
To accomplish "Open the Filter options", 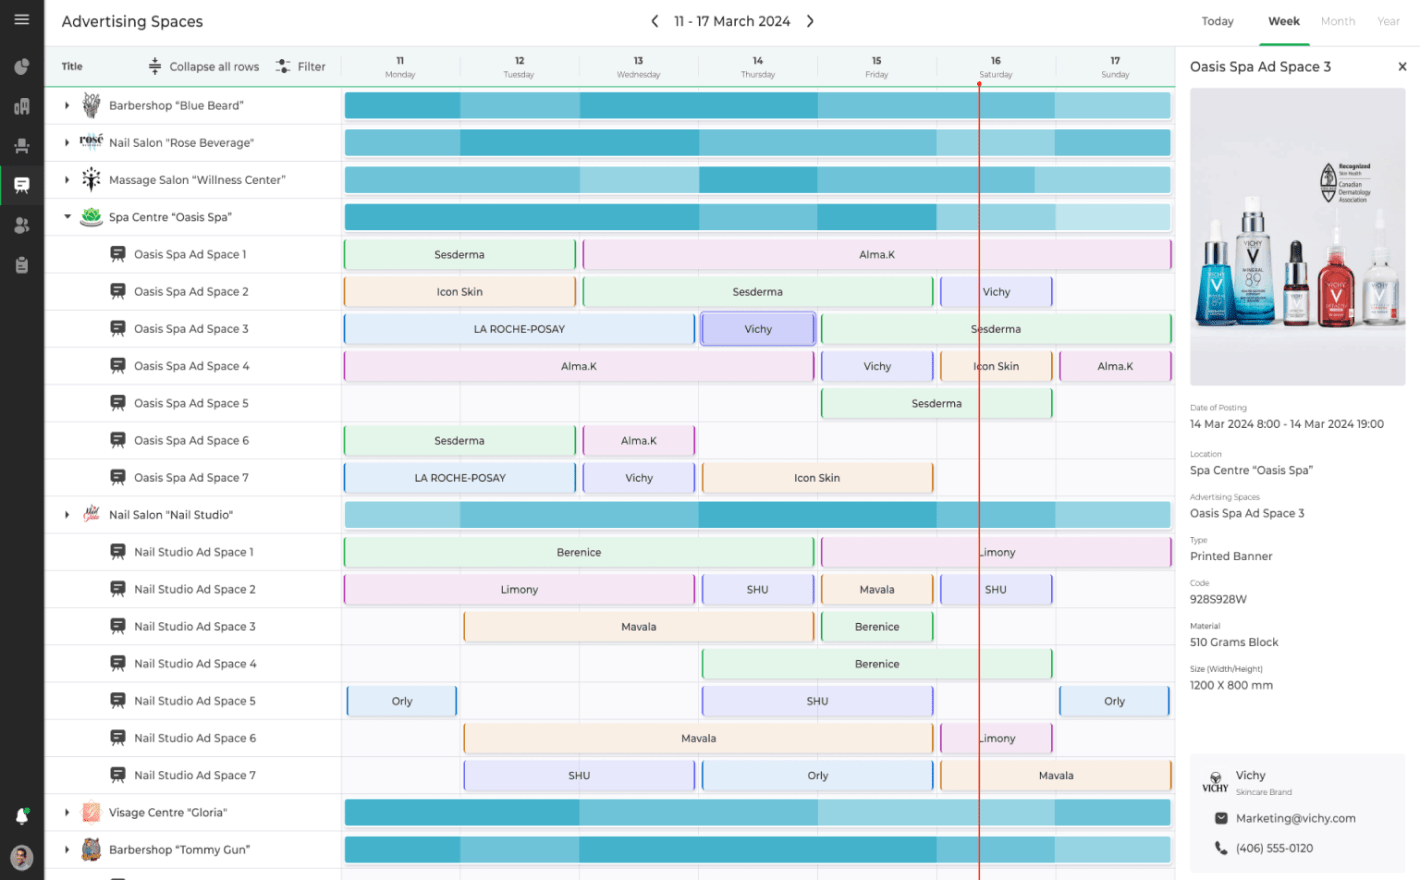I will pyautogui.click(x=301, y=67).
